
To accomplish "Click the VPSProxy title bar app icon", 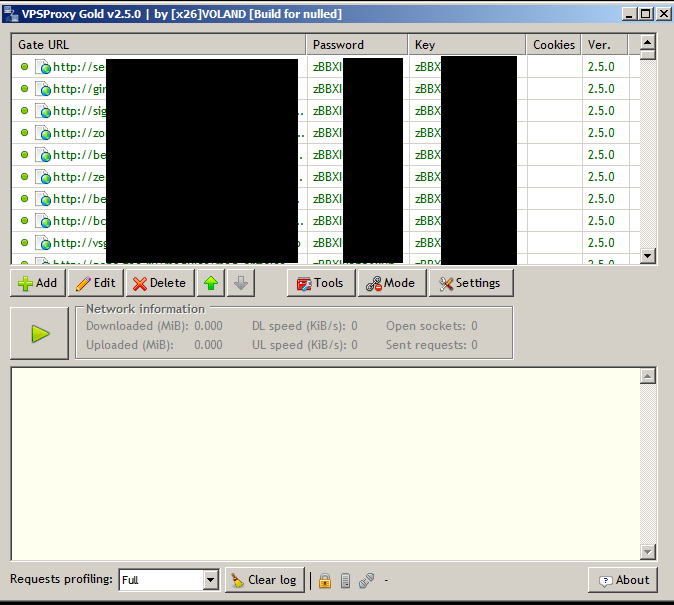I will tap(11, 14).
